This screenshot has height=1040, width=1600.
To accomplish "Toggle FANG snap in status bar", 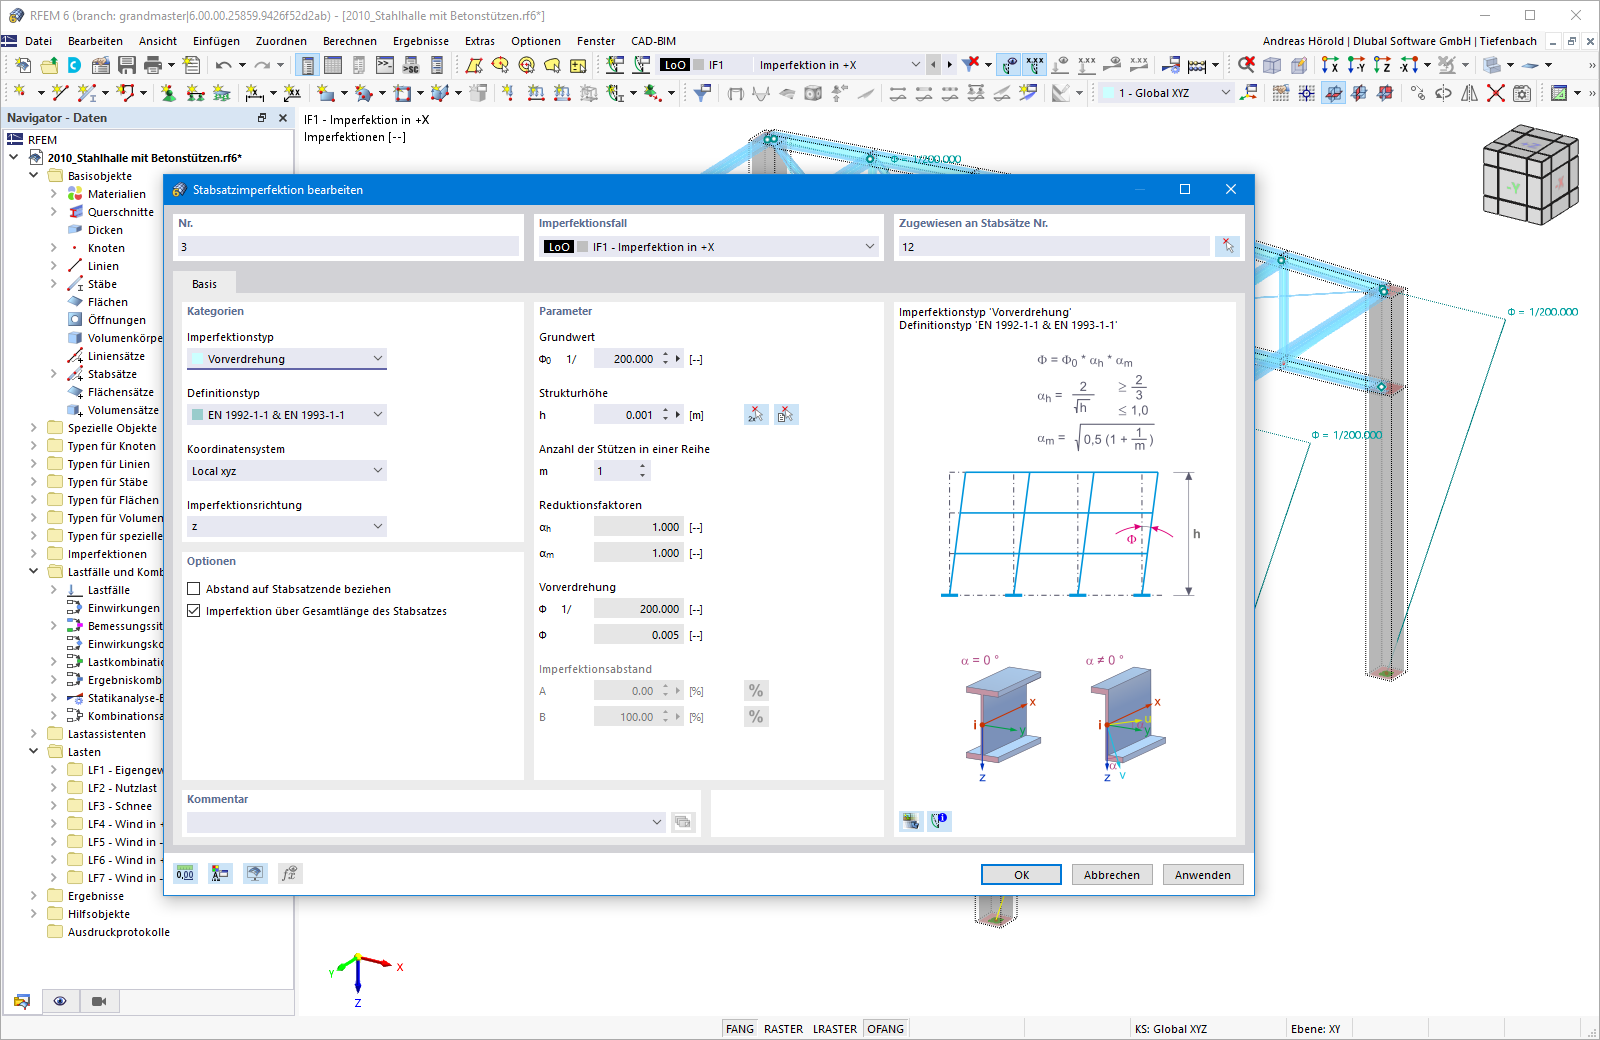I will (740, 1029).
